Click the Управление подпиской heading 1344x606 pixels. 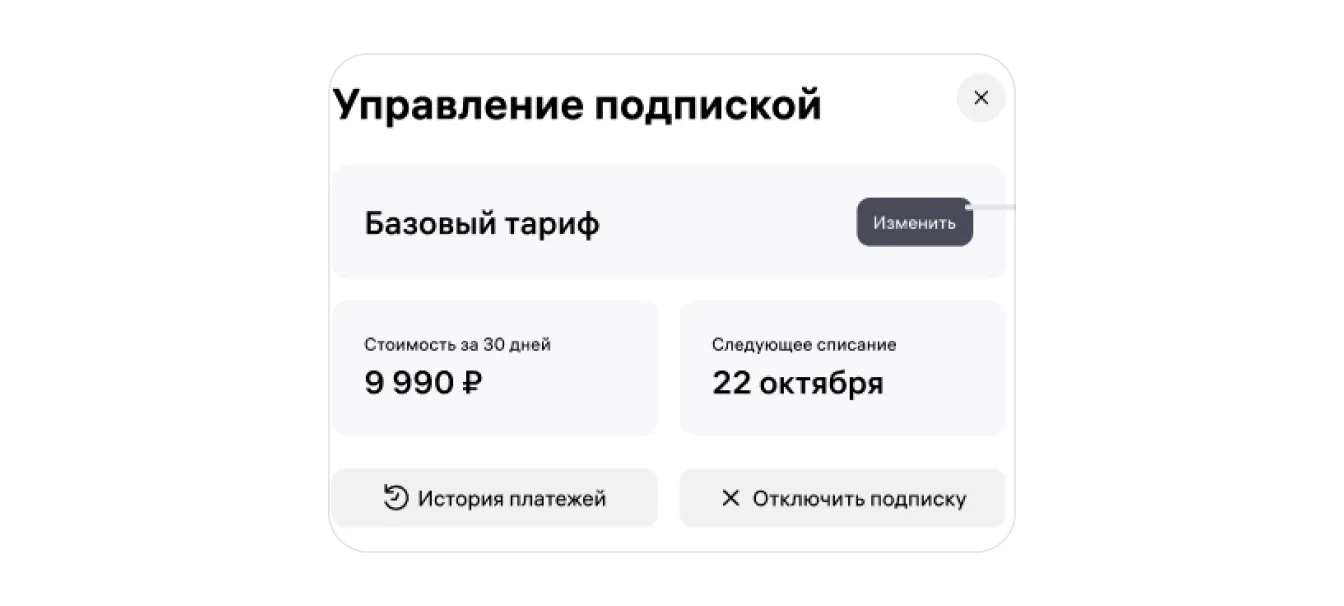(577, 104)
